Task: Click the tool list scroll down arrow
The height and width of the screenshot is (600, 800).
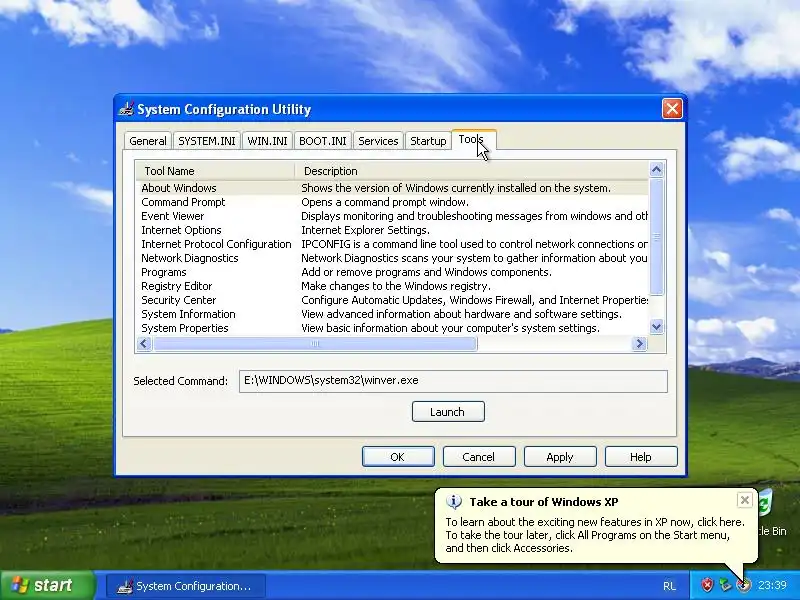Action: [657, 327]
